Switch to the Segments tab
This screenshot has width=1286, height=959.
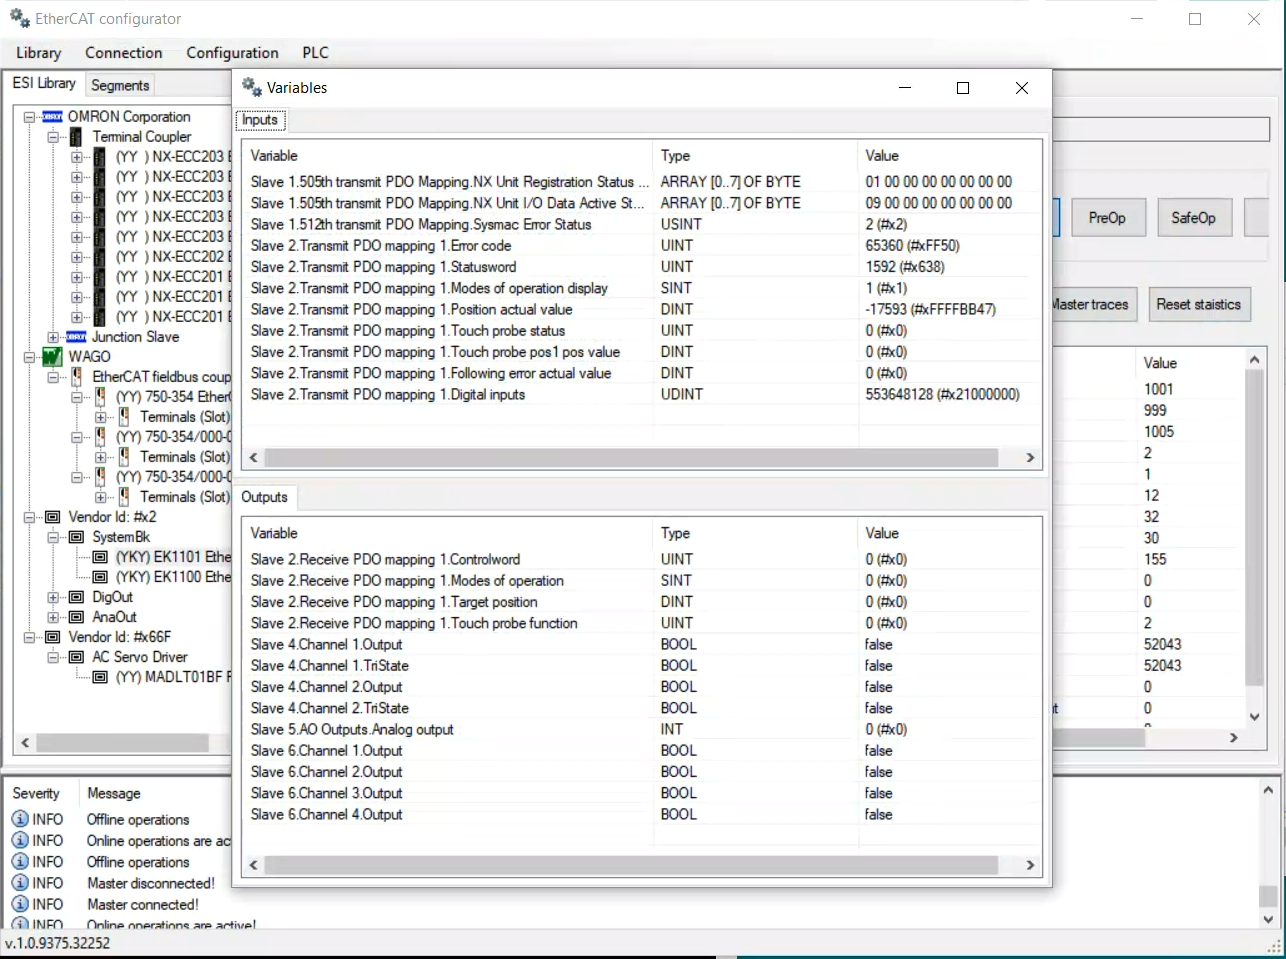click(x=120, y=86)
